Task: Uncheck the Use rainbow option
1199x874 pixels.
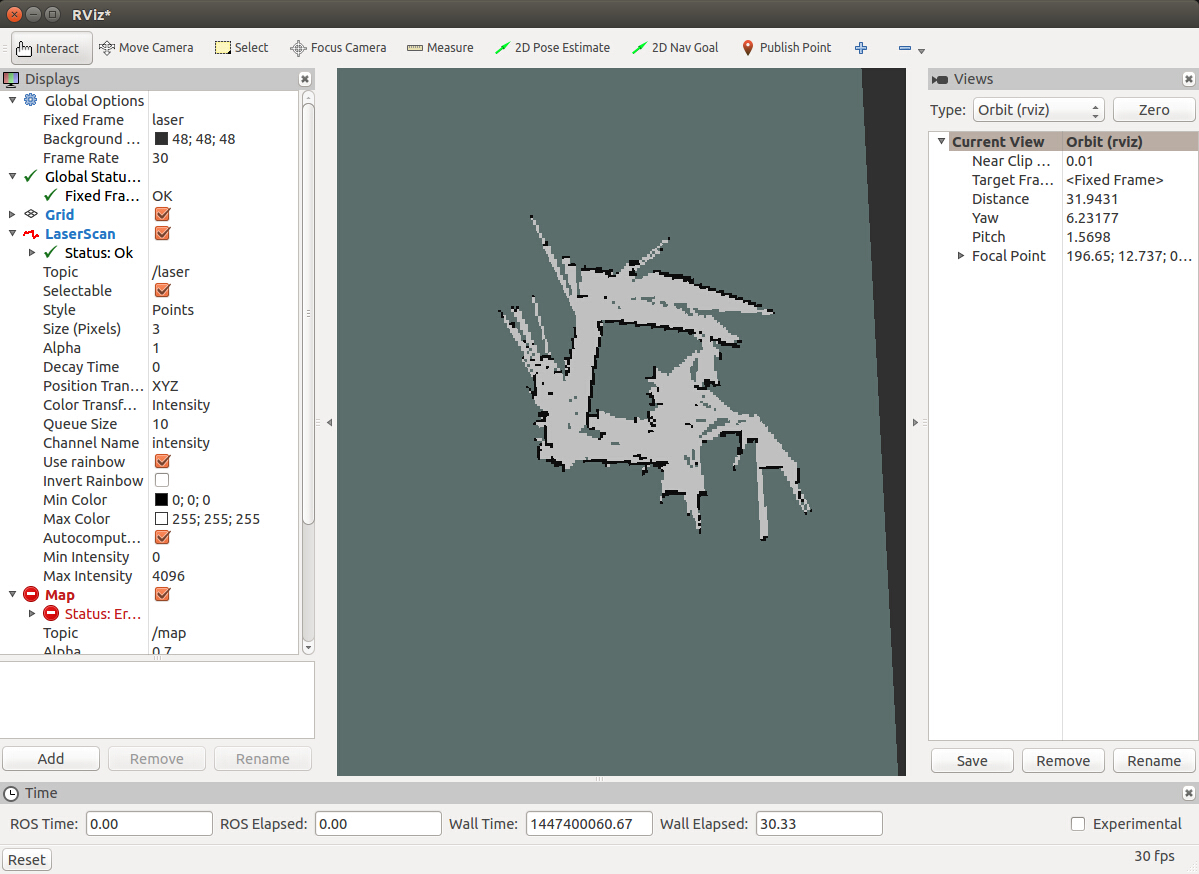Action: pos(162,462)
